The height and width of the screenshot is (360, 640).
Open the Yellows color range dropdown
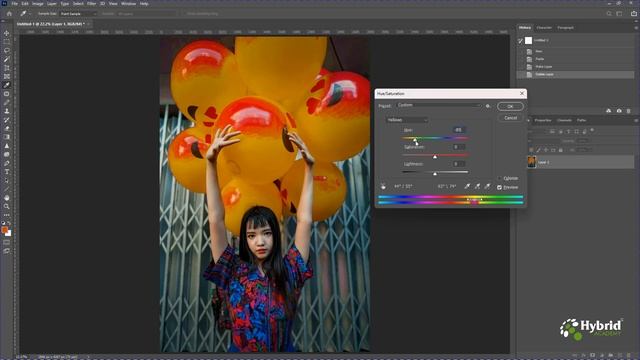pos(407,120)
